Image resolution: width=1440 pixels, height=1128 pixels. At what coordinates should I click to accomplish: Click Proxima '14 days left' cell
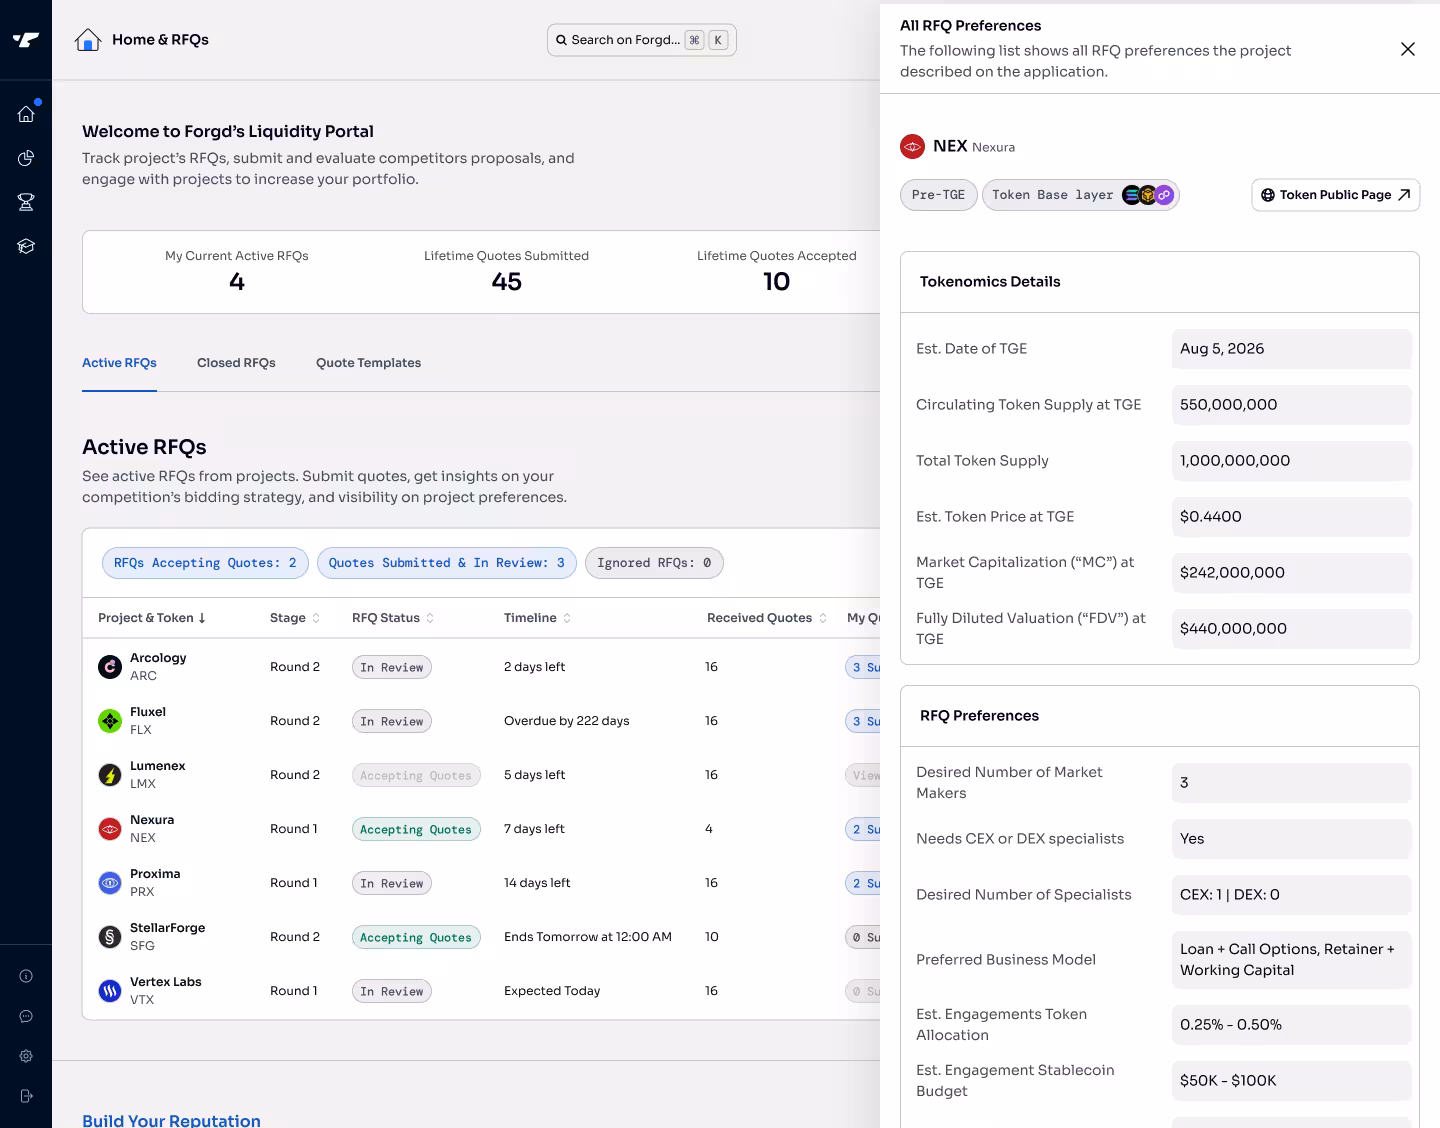click(x=537, y=883)
